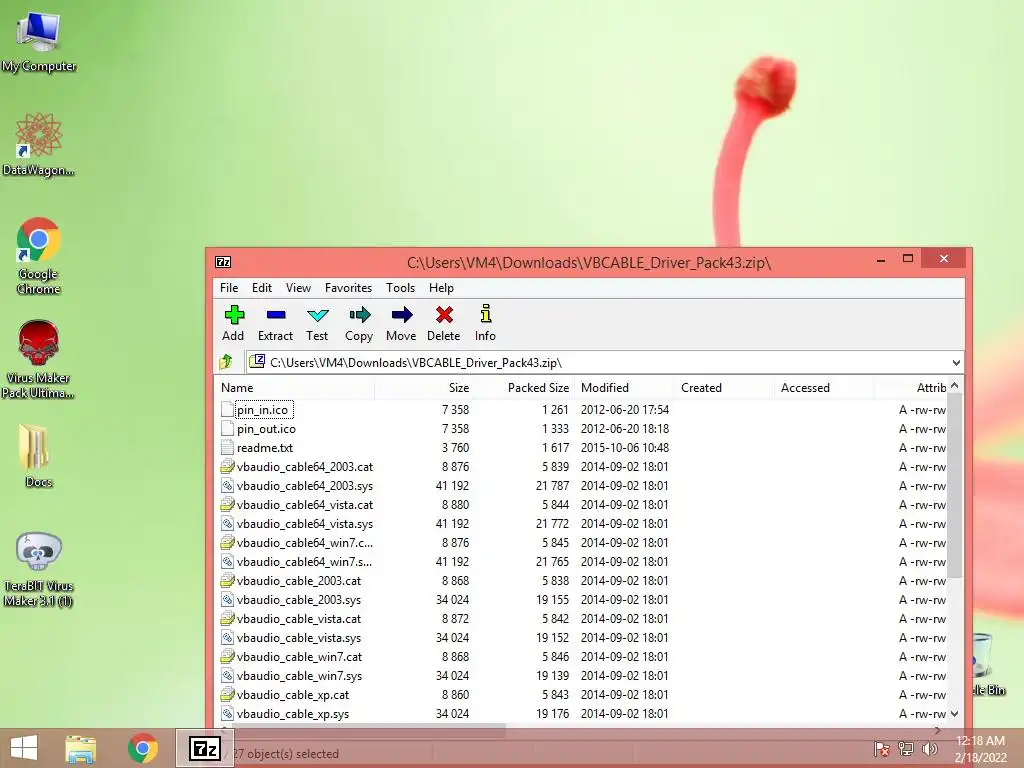This screenshot has height=768, width=1024.
Task: Select the Docs folder on desktop
Action: click(39, 456)
